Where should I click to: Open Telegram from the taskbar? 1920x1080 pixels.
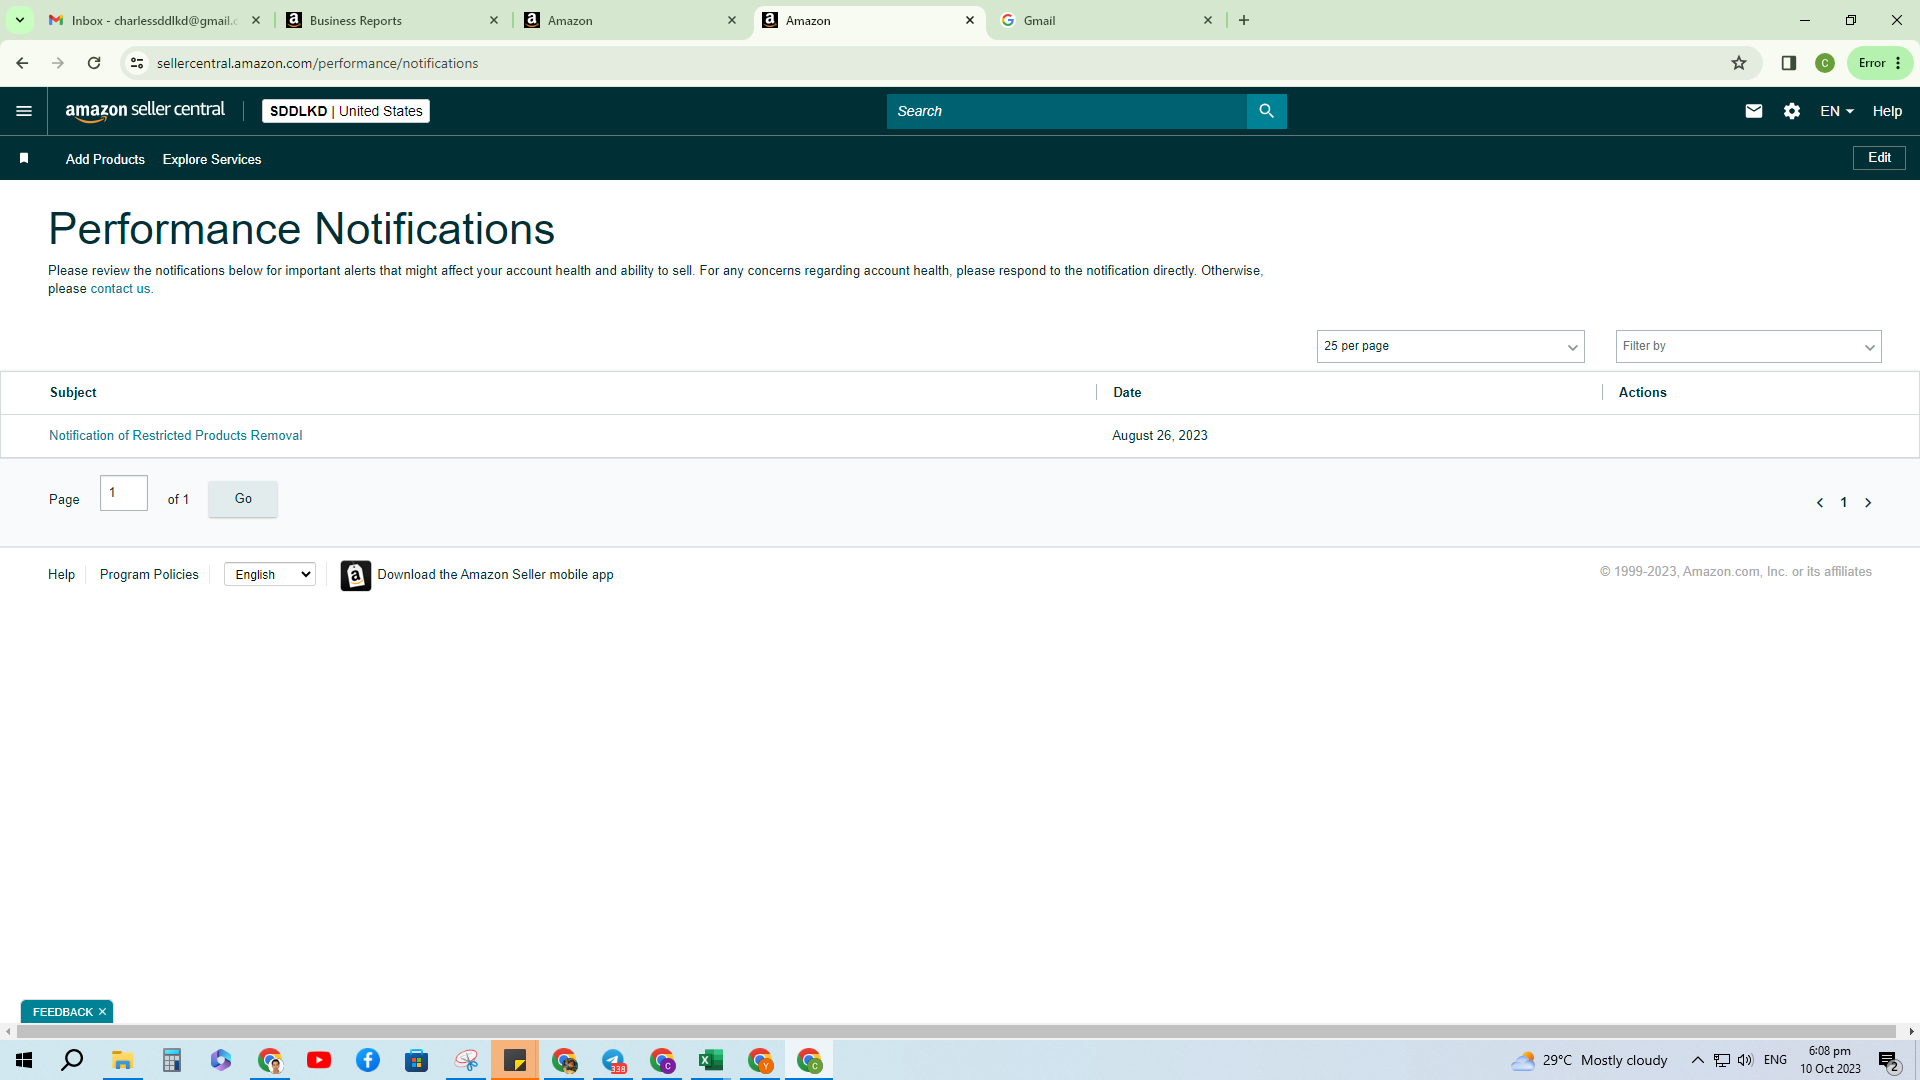613,1060
